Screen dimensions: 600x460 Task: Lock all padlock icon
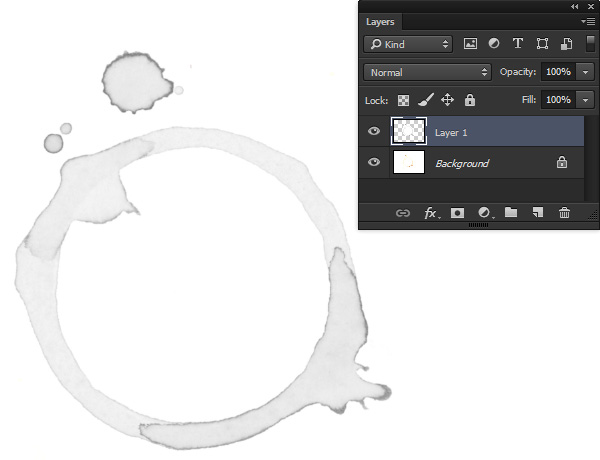click(x=470, y=100)
